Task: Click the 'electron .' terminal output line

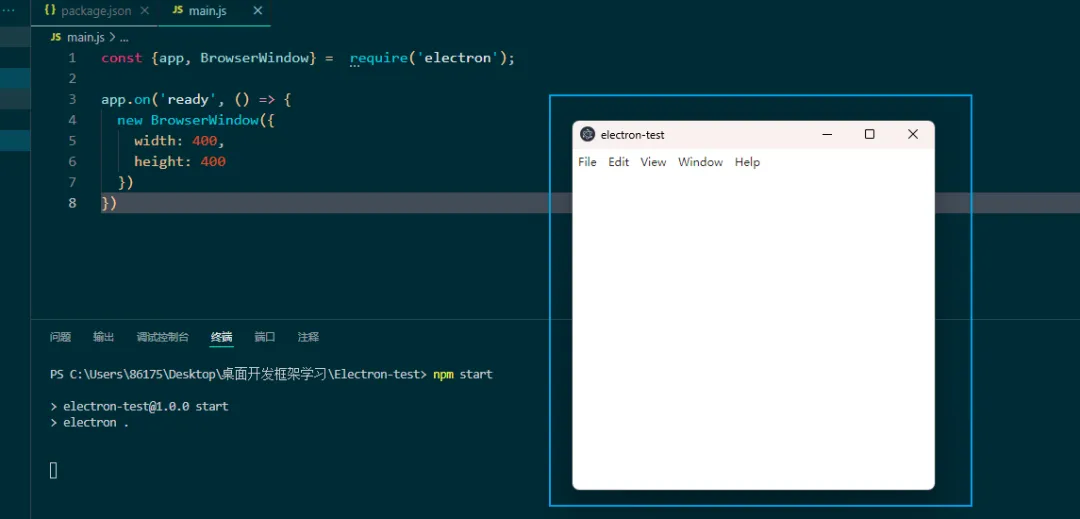Action: [x=90, y=423]
